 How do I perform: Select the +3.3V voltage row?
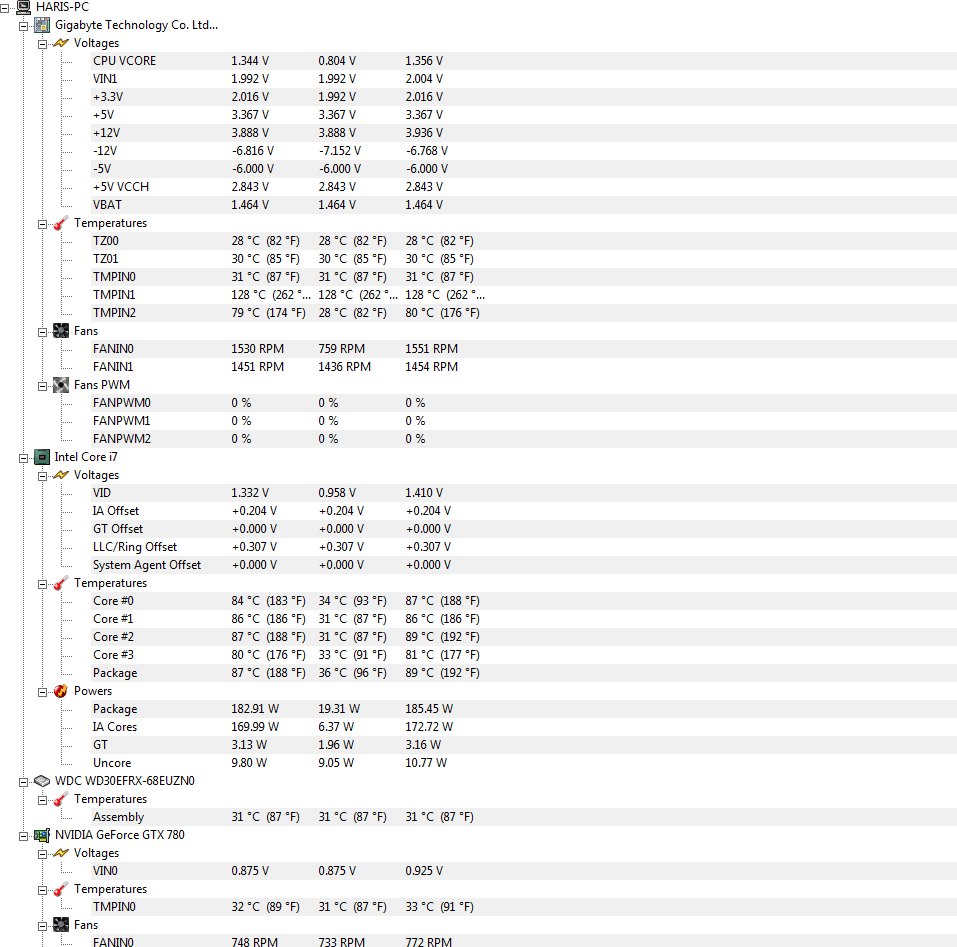click(524, 97)
